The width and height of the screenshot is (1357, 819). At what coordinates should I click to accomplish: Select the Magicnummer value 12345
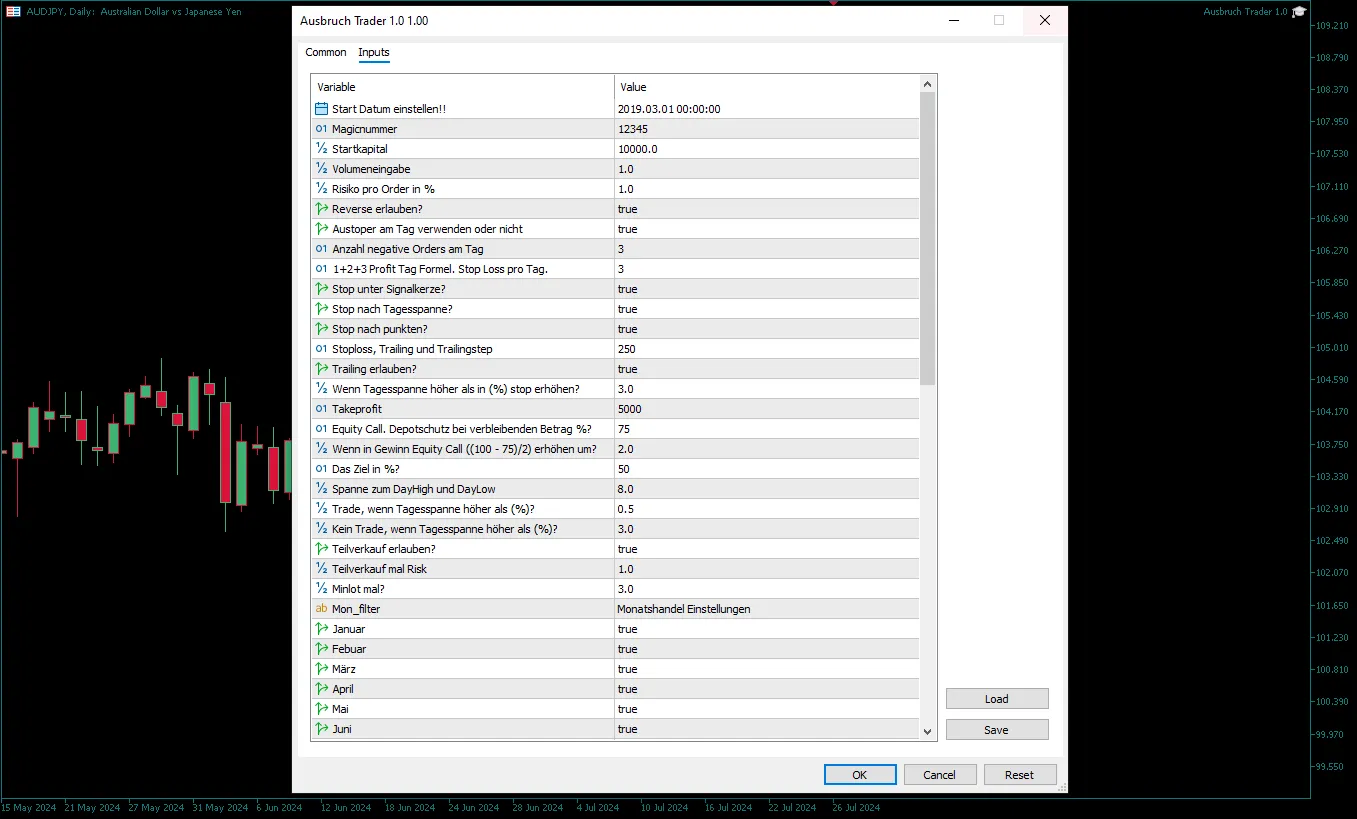tap(633, 129)
